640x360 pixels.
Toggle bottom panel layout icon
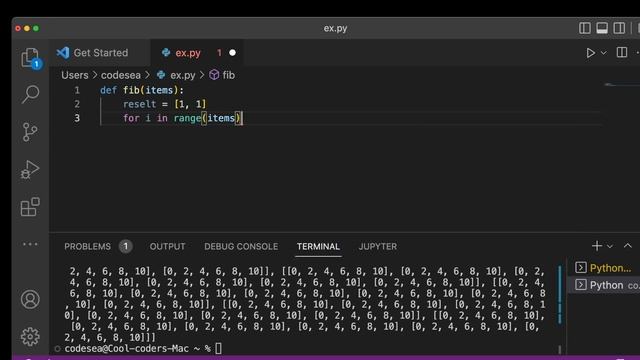point(602,28)
